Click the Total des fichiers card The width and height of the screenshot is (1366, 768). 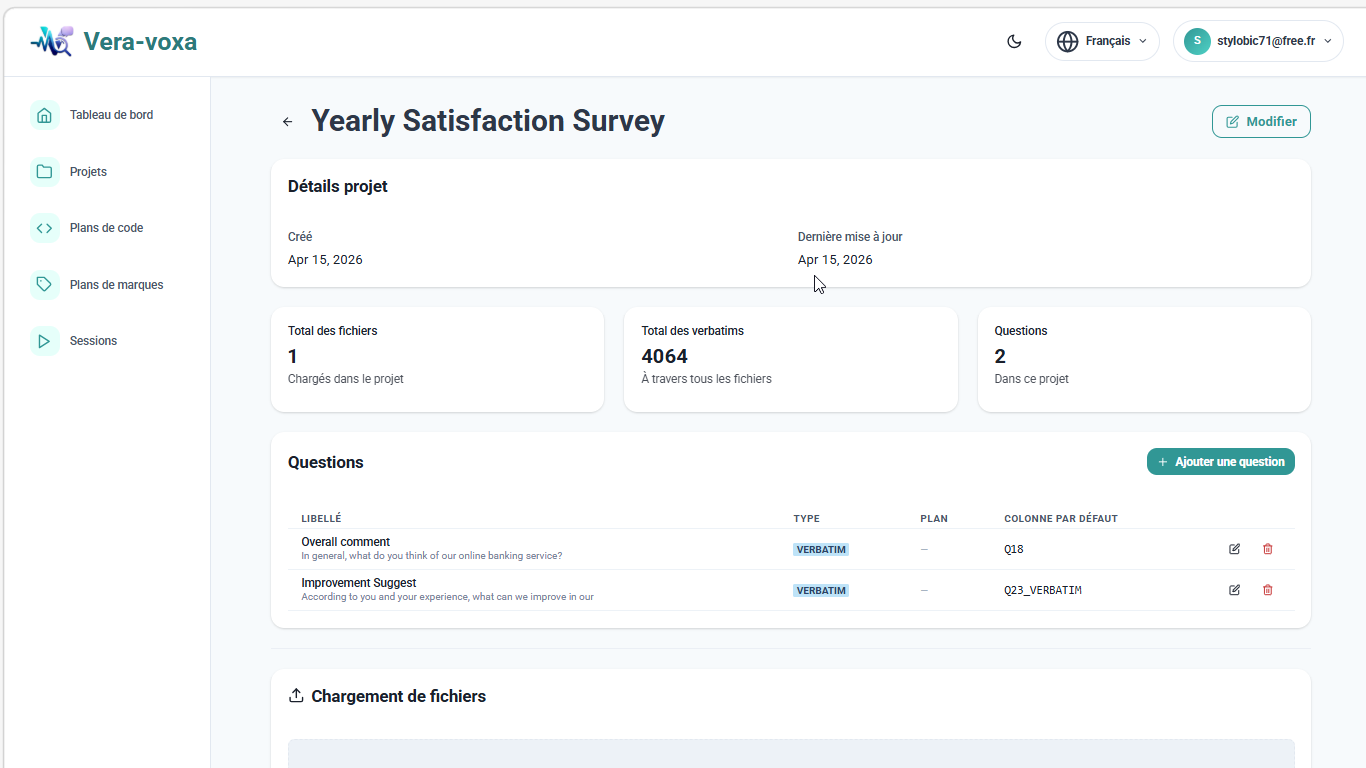pyautogui.click(x=437, y=359)
